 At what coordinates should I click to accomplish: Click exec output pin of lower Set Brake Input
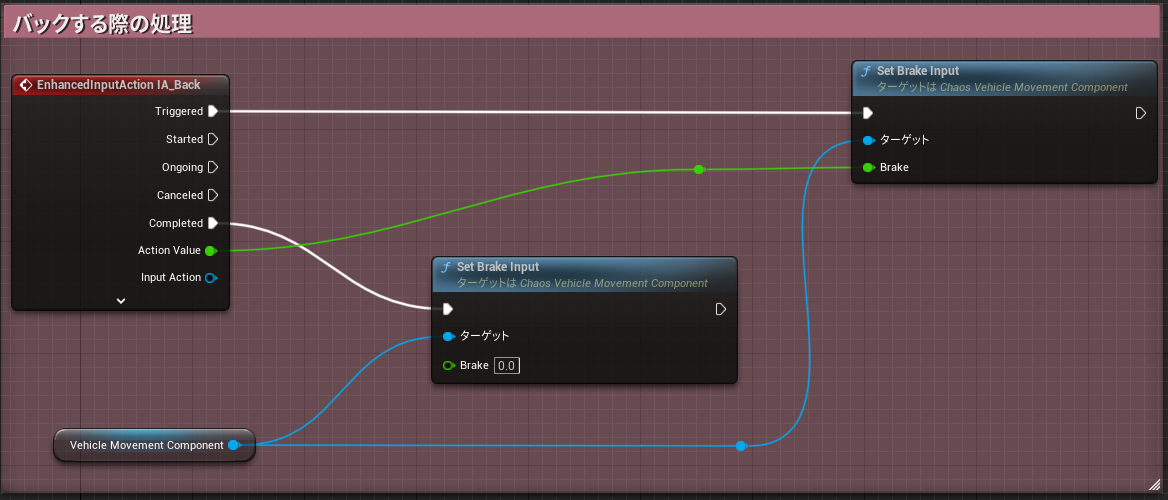[x=720, y=308]
